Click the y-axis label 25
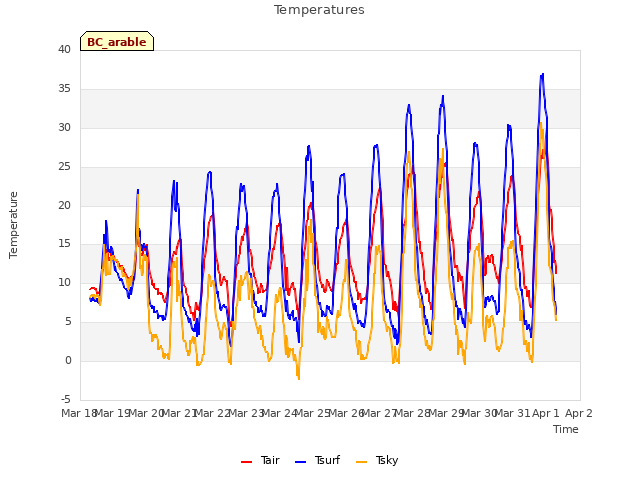 click(64, 167)
